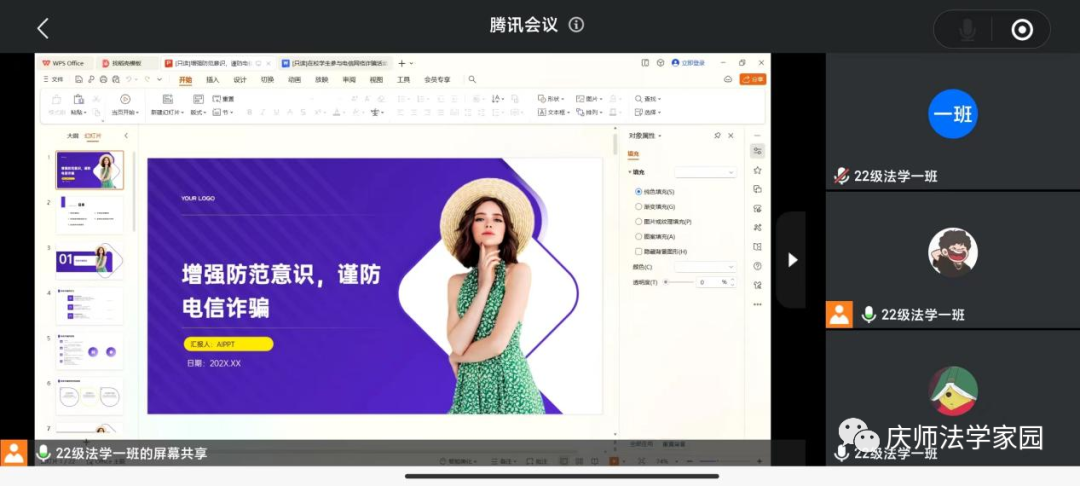This screenshot has width=1080, height=486.
Task: Open the 插入 ribbon tab
Action: click(212, 80)
